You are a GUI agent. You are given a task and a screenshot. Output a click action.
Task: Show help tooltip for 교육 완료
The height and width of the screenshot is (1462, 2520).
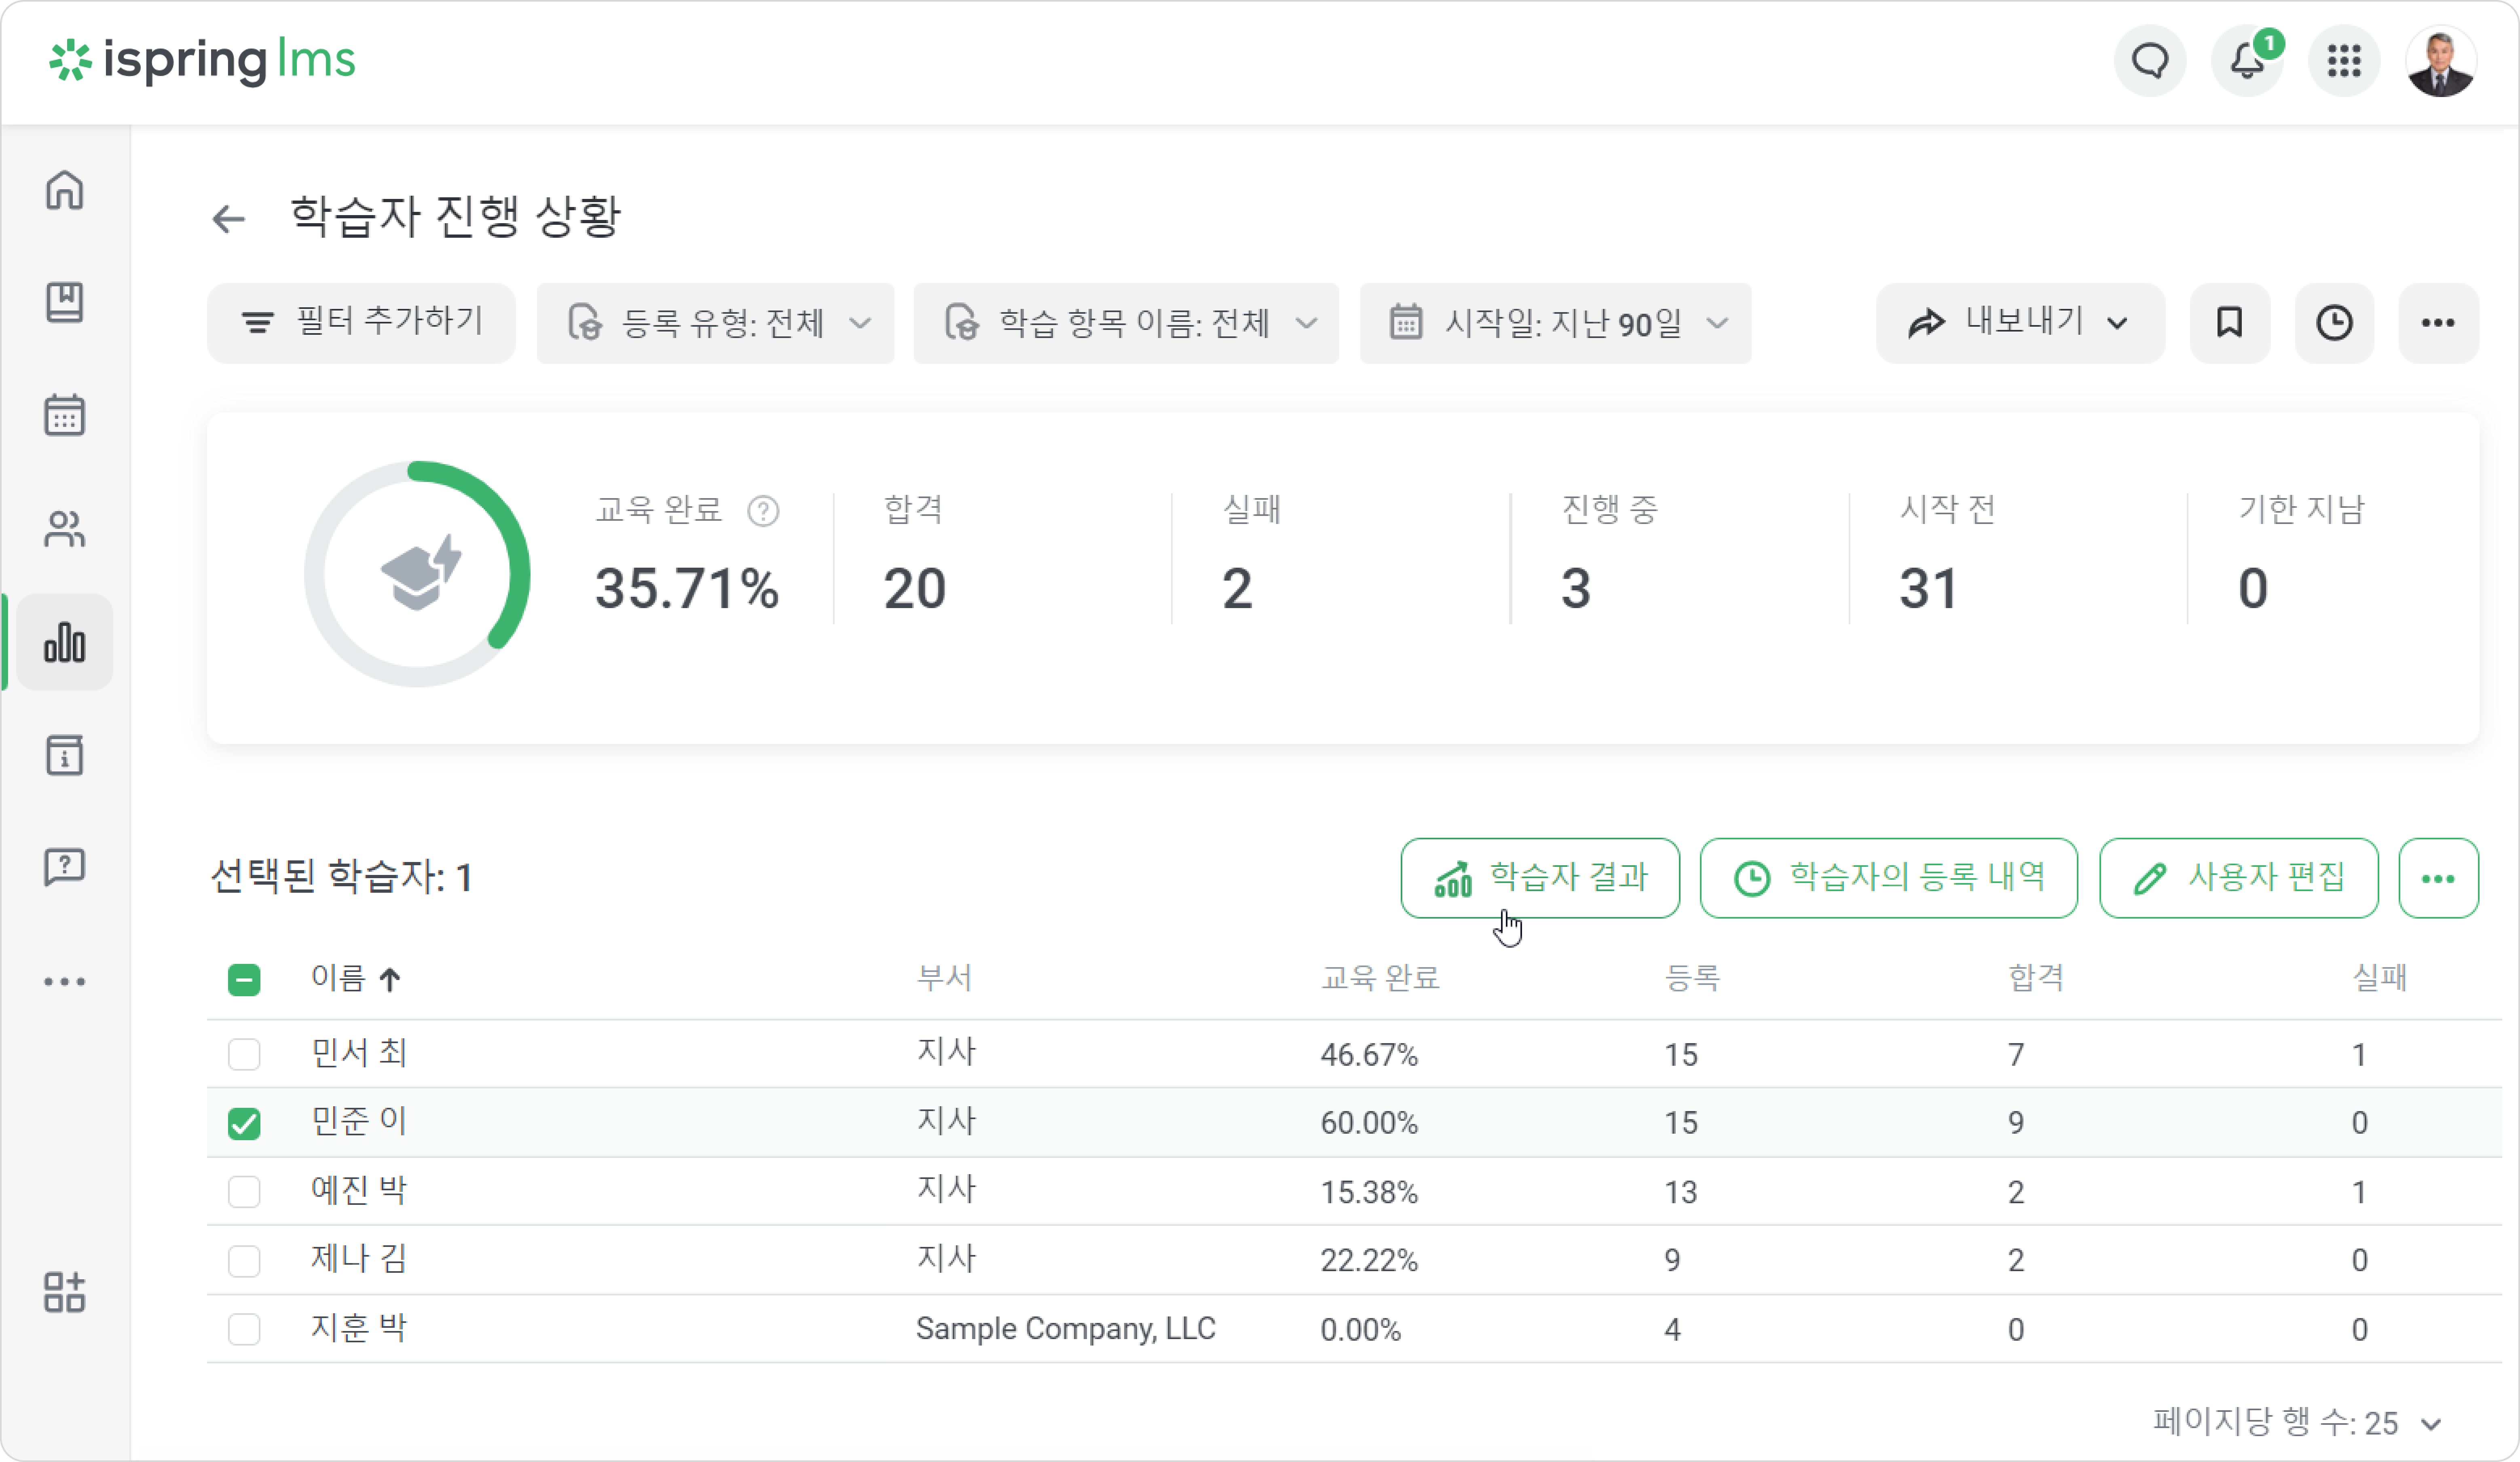(x=763, y=511)
